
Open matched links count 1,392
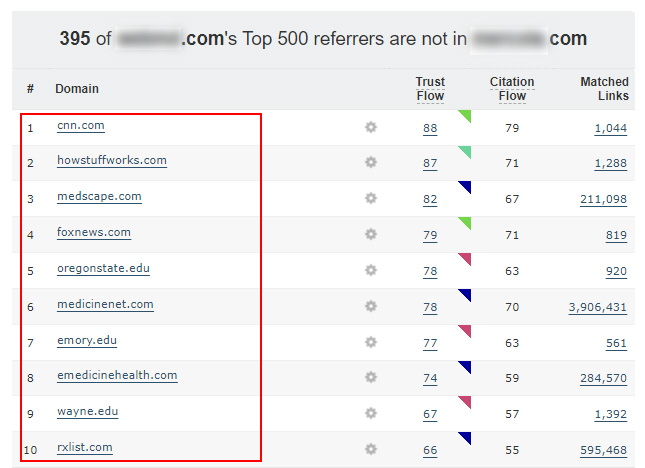click(x=611, y=414)
